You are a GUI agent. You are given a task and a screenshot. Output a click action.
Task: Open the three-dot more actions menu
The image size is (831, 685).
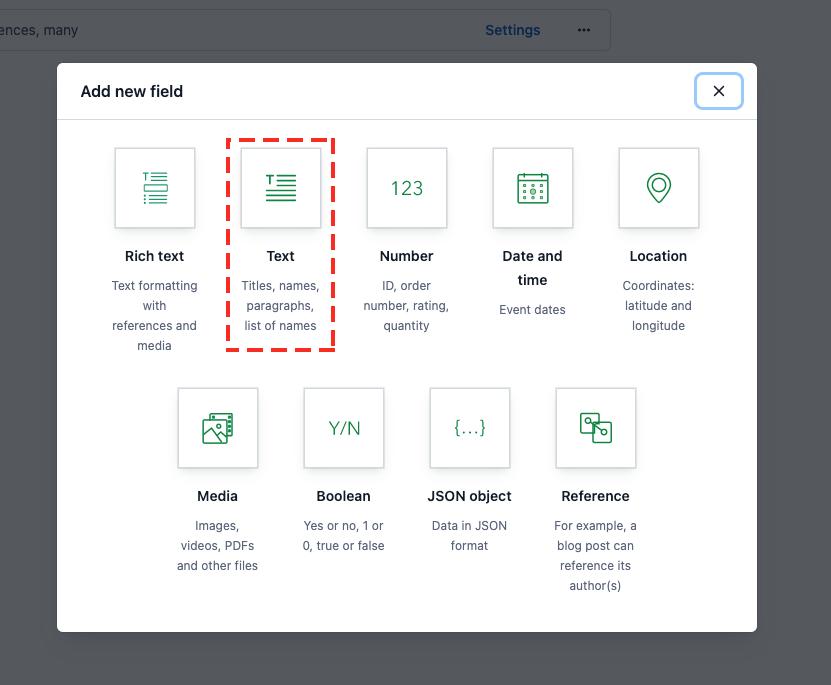(x=584, y=30)
